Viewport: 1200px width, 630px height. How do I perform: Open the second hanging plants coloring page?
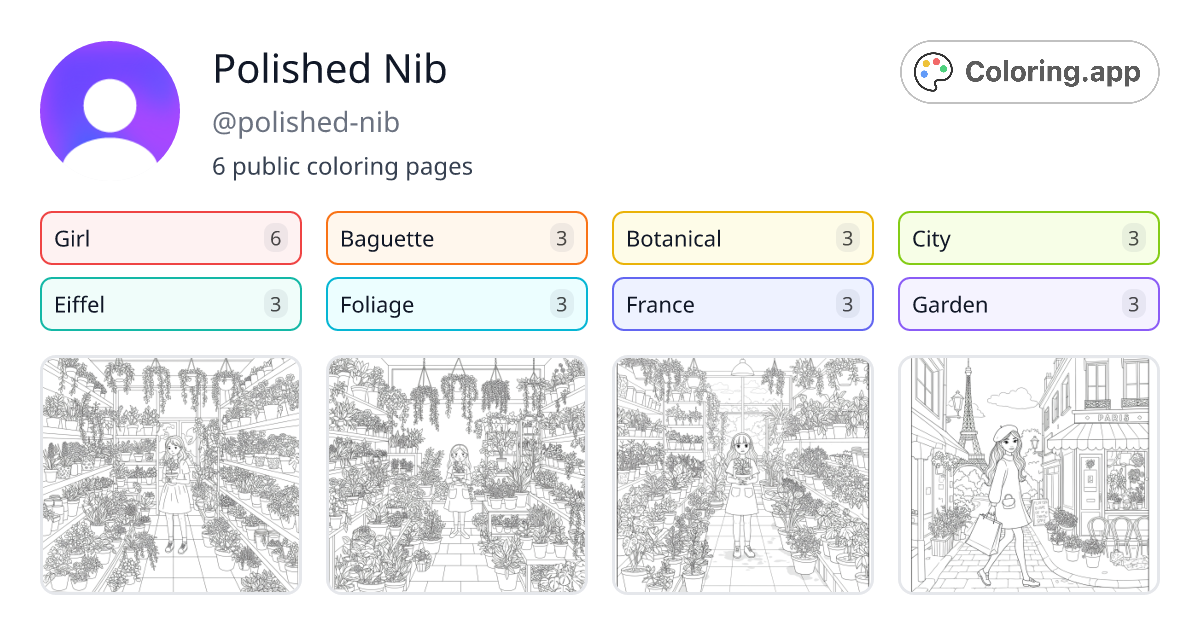(457, 474)
